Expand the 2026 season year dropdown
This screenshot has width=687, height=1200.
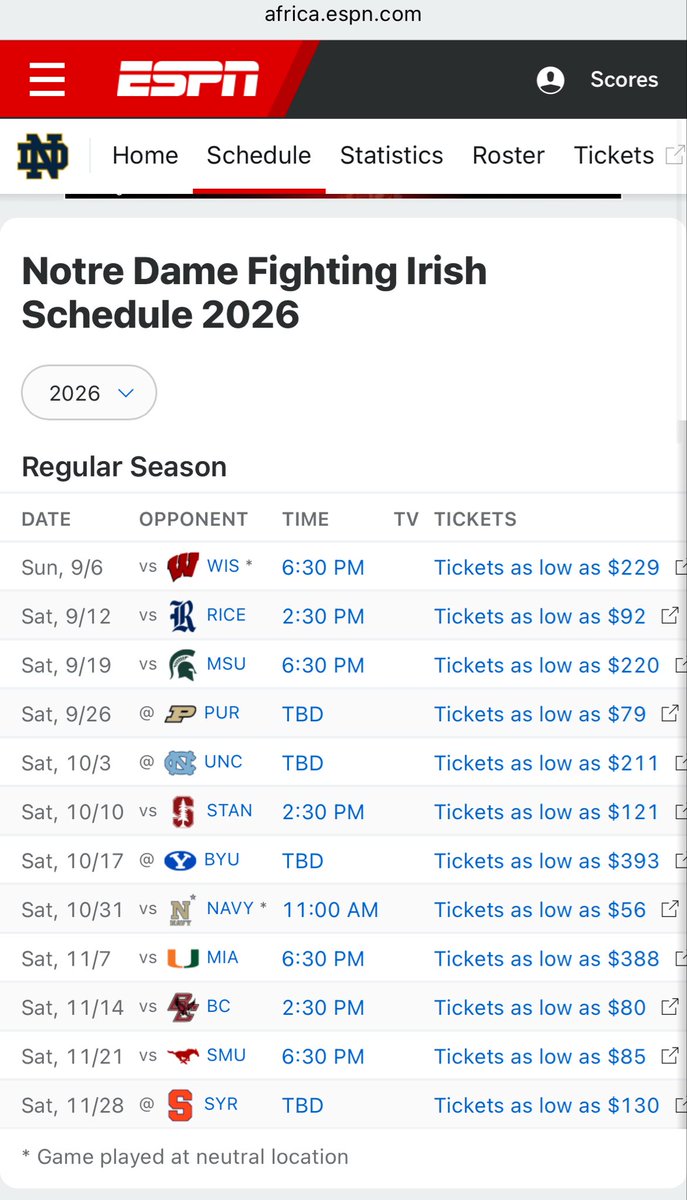[x=89, y=393]
